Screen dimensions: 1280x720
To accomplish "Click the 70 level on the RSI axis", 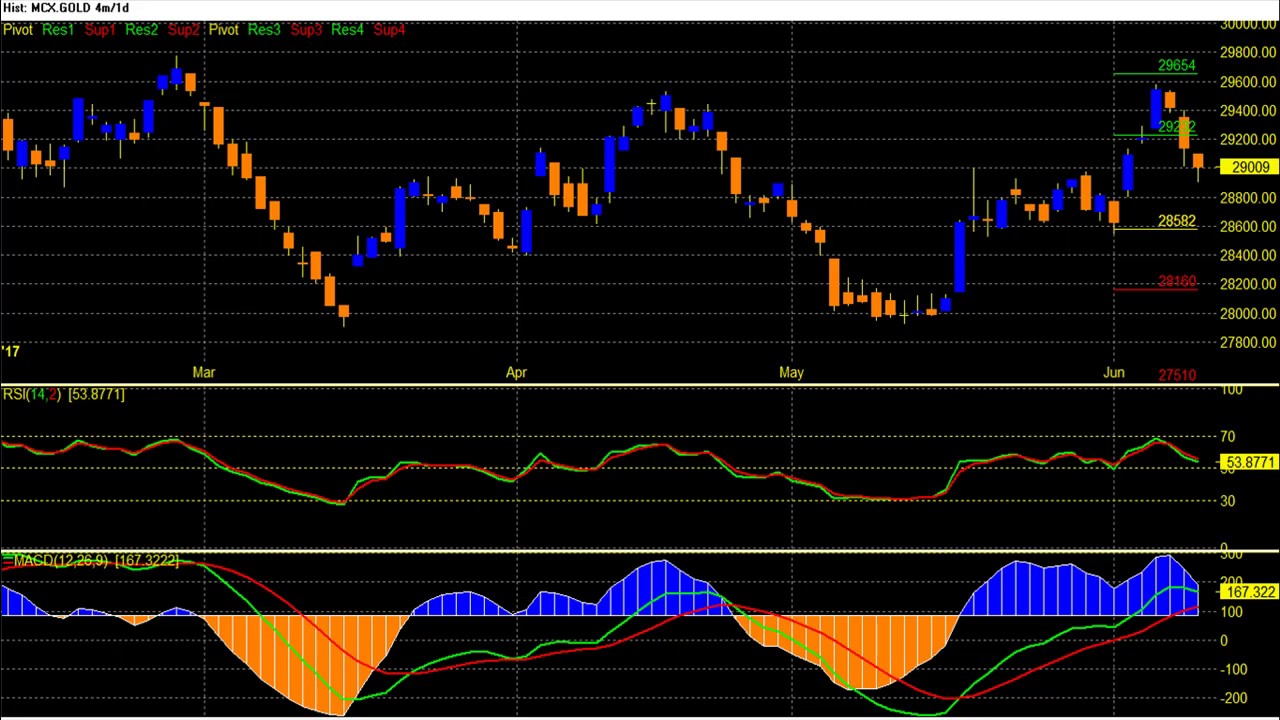I will (1227, 437).
